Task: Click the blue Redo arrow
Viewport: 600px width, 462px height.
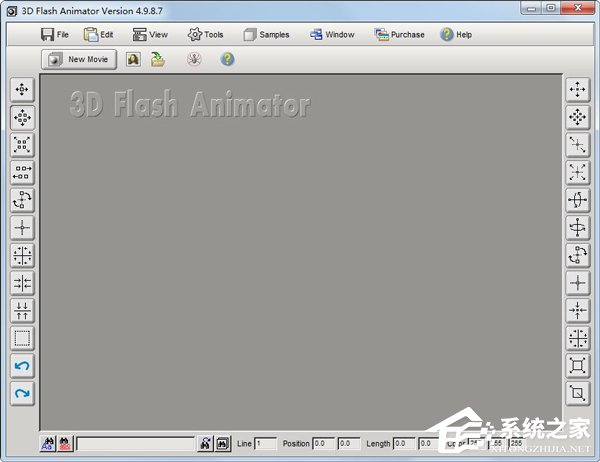Action: 22,393
